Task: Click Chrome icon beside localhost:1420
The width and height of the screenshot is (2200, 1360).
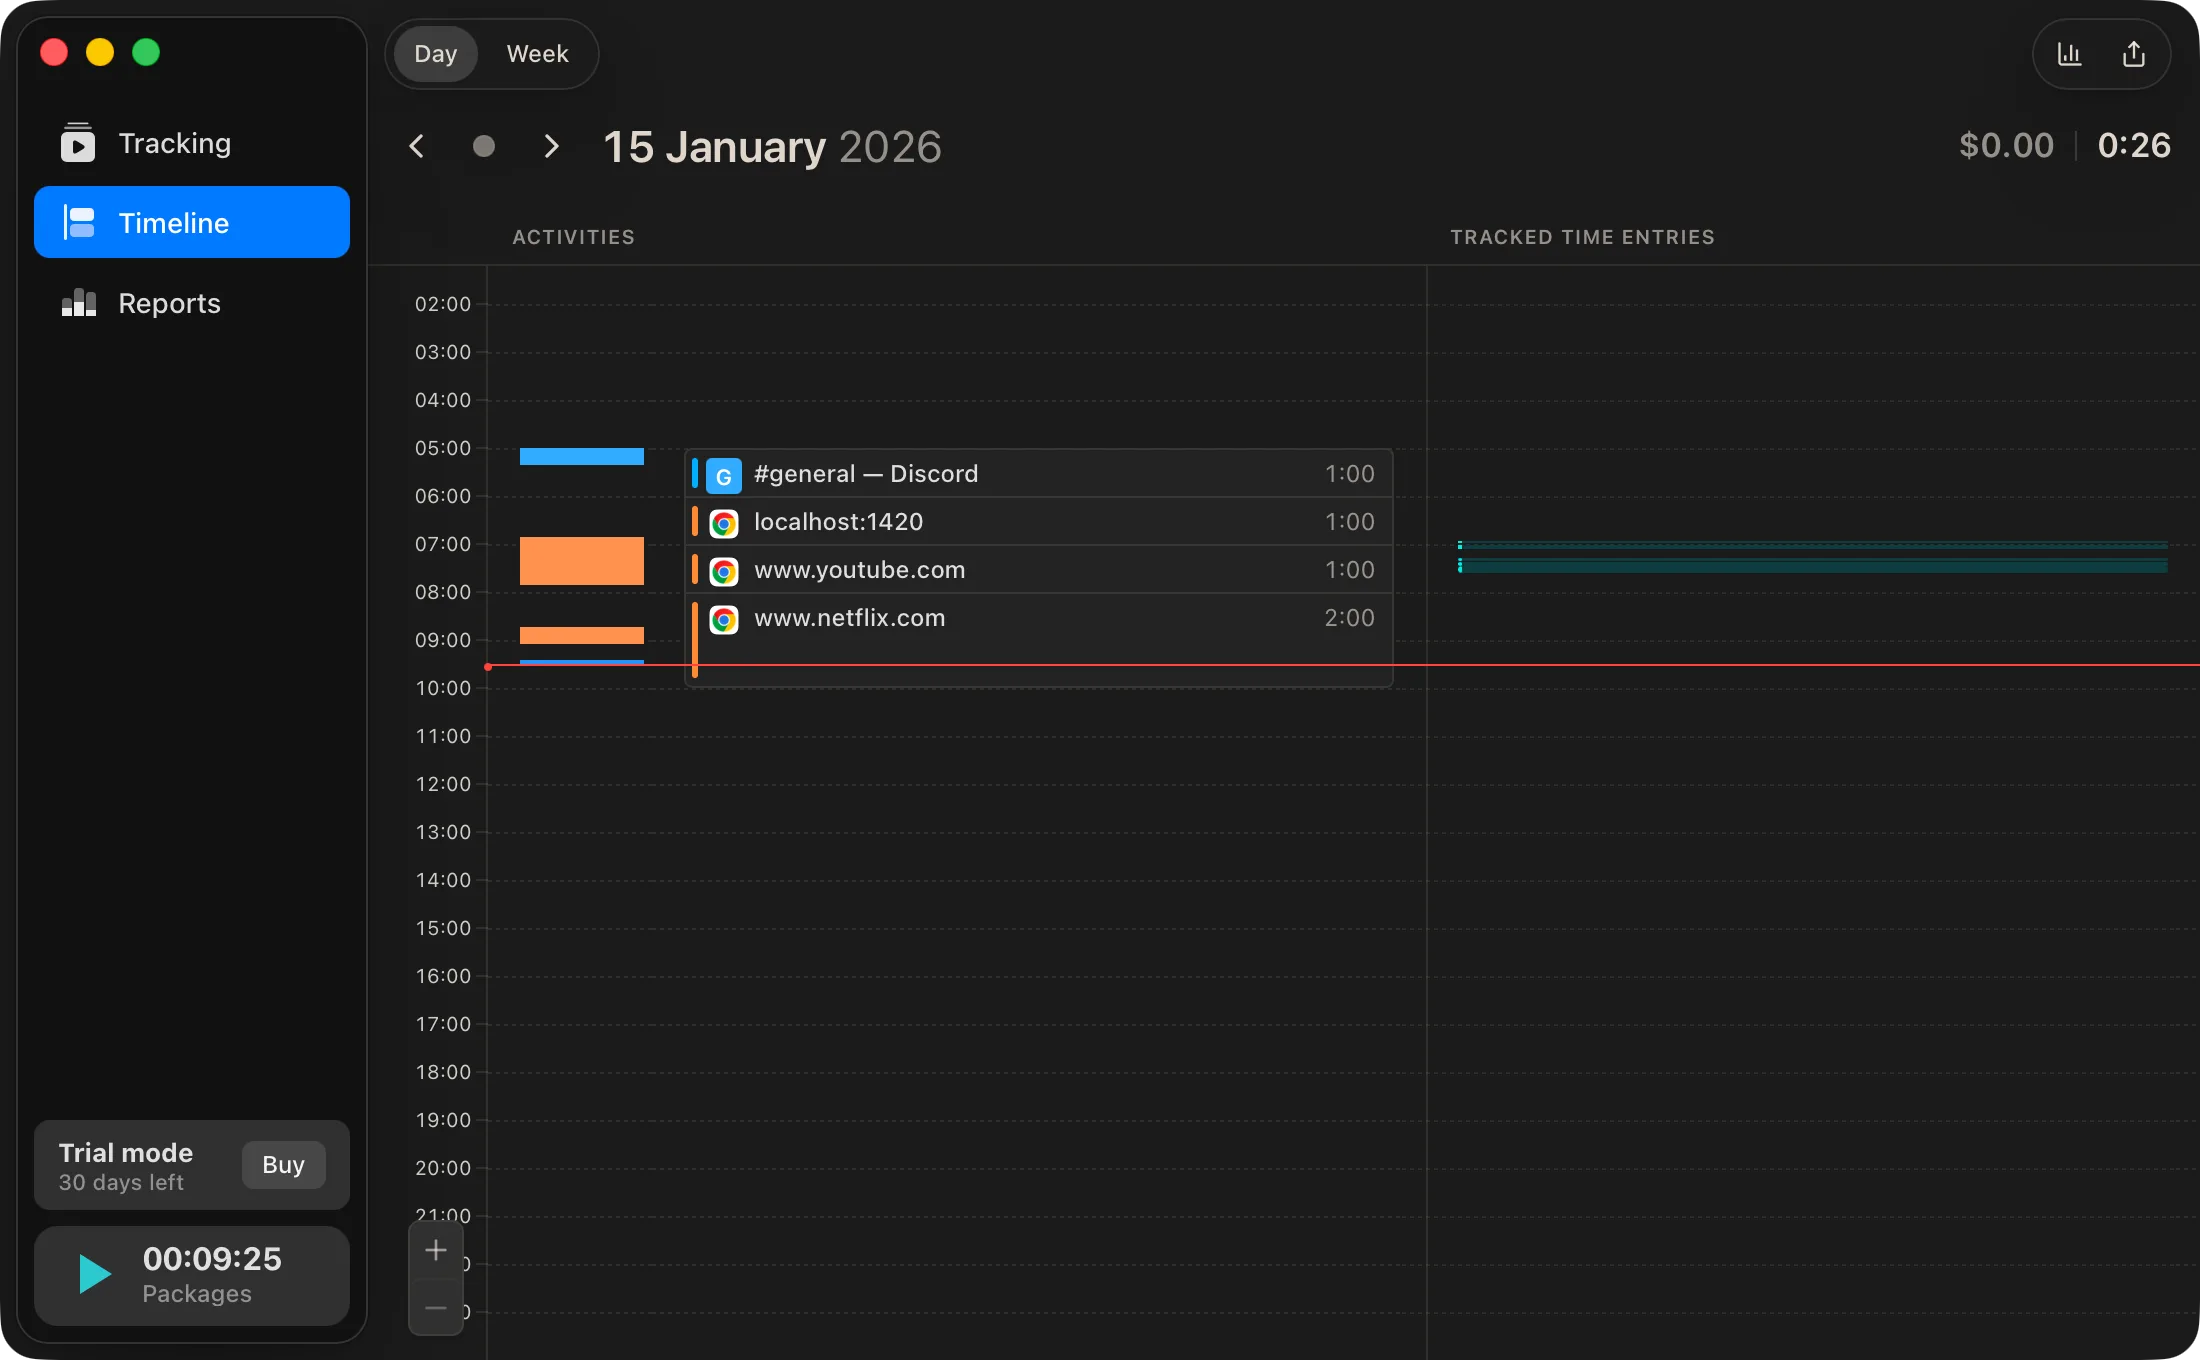Action: [724, 523]
